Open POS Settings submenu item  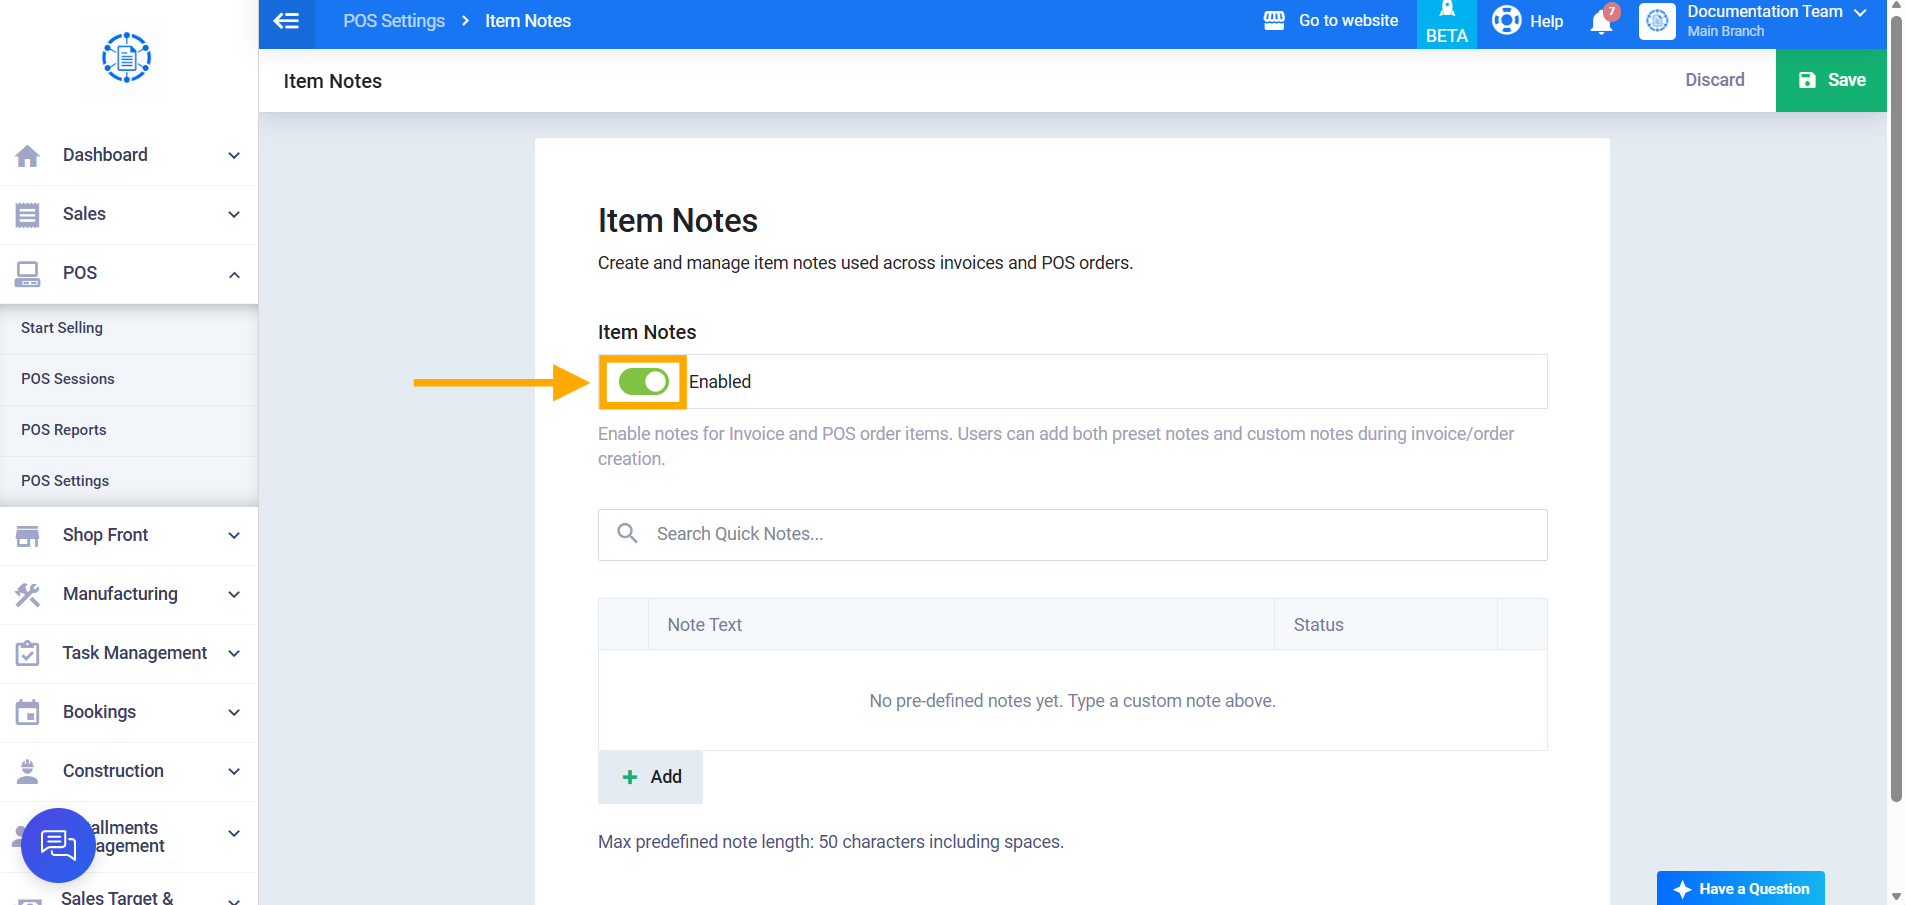pyautogui.click(x=129, y=481)
